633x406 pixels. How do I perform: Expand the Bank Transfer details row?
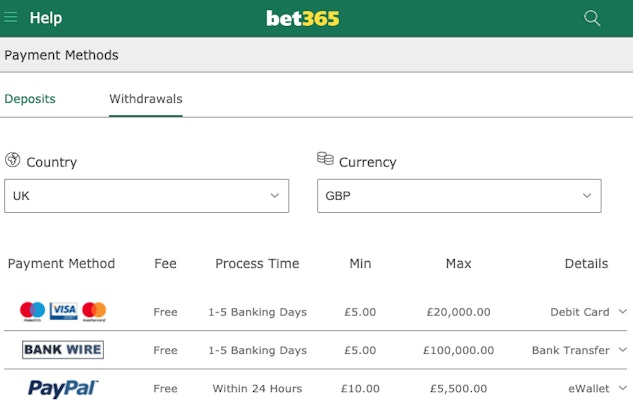click(x=622, y=350)
